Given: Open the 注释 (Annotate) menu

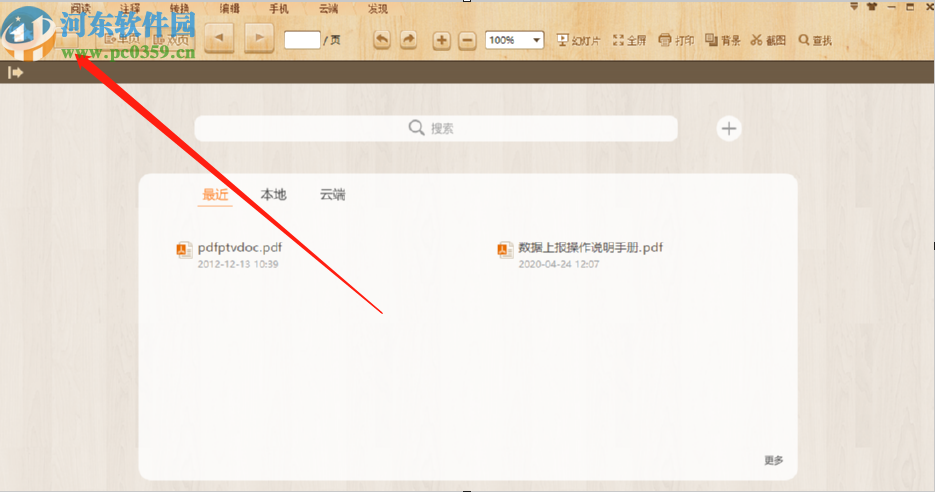Looking at the screenshot, I should tap(130, 8).
